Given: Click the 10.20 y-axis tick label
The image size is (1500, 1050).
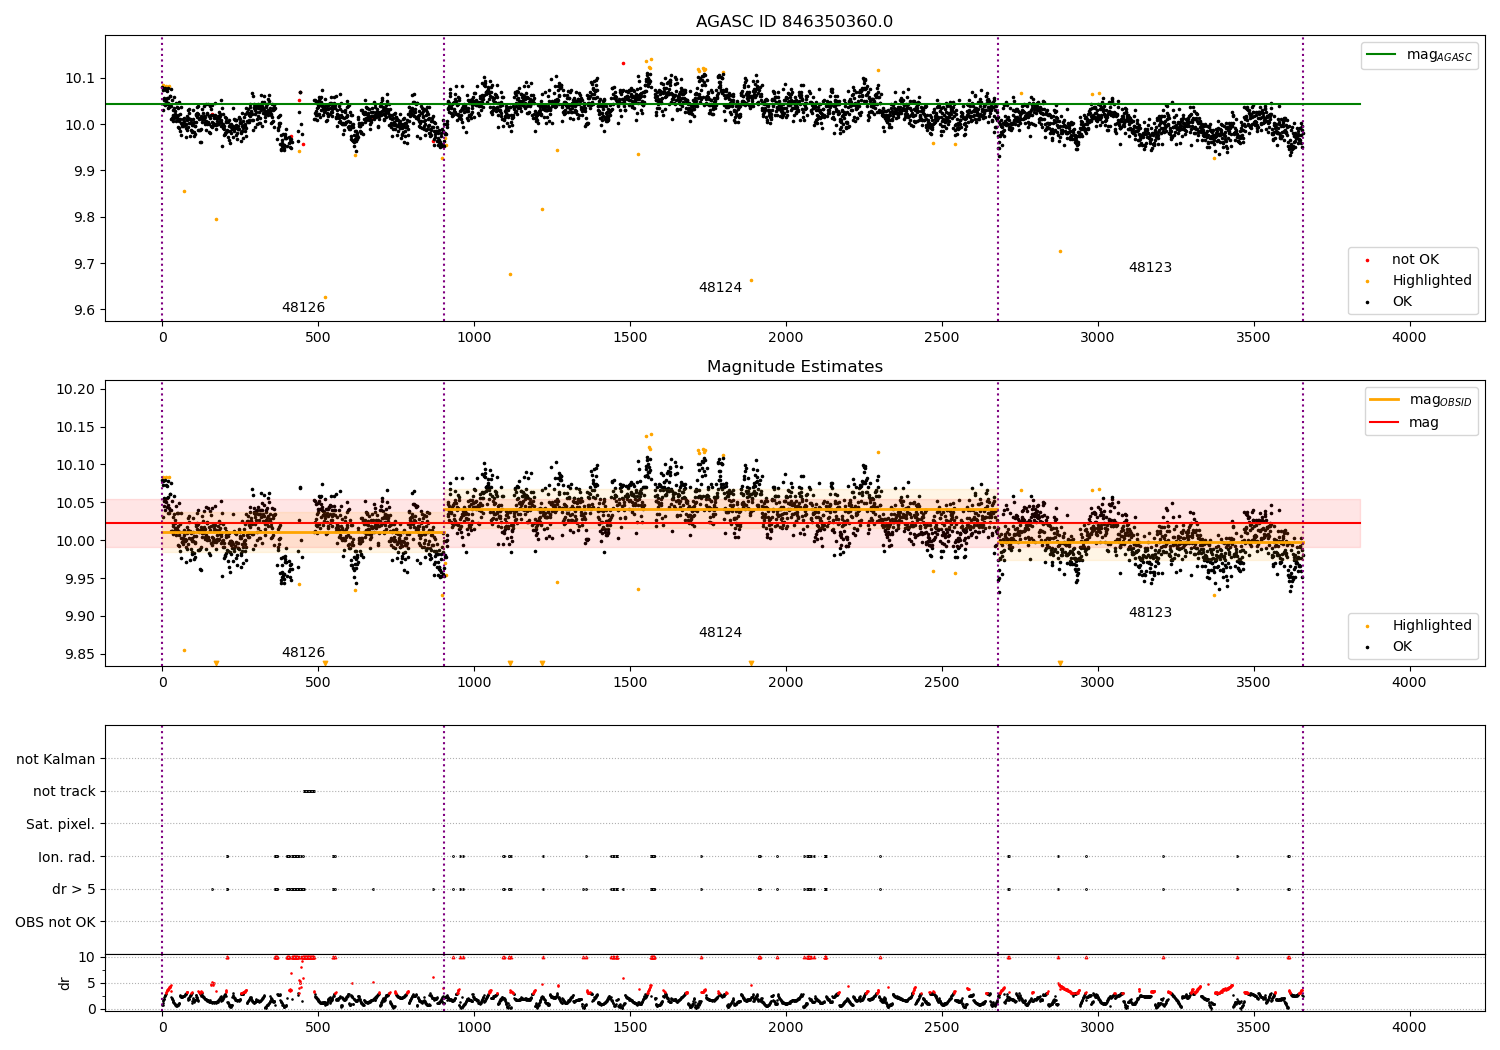Looking at the screenshot, I should tap(75, 389).
